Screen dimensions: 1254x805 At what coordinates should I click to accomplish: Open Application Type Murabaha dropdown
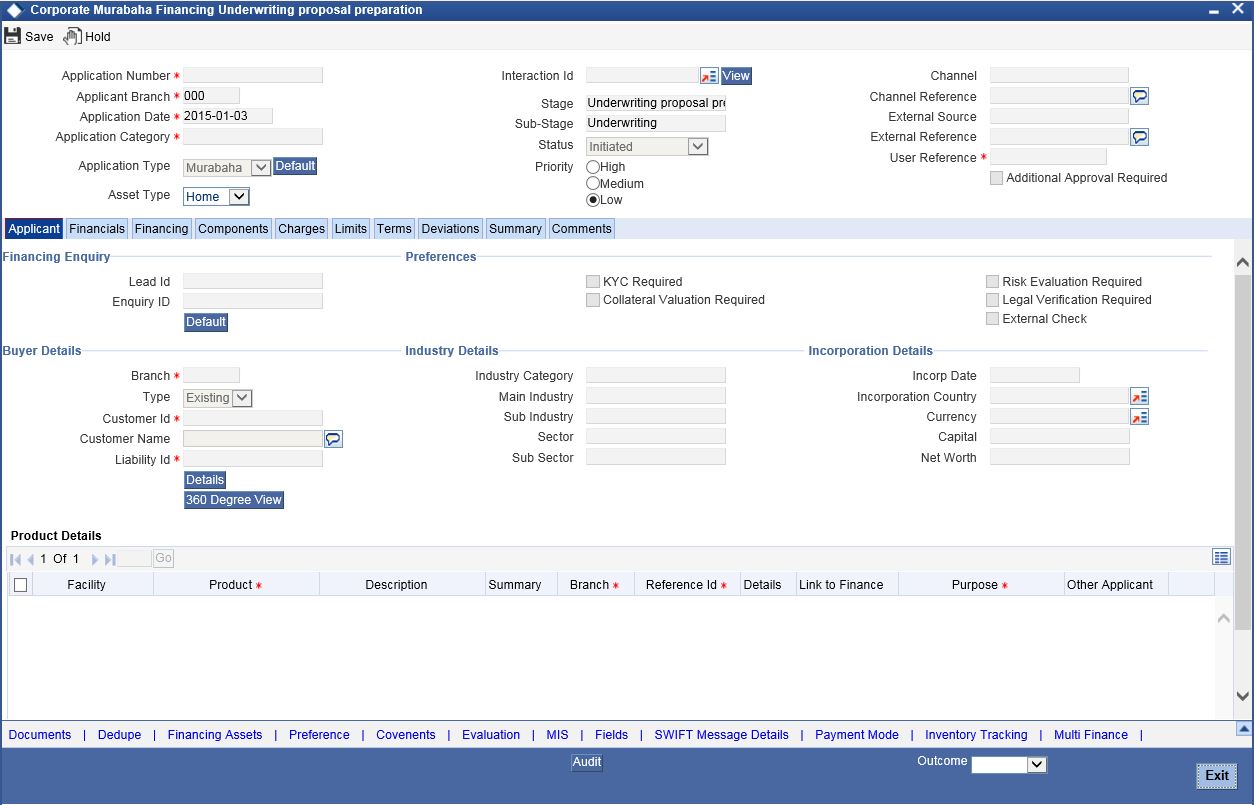pos(227,168)
